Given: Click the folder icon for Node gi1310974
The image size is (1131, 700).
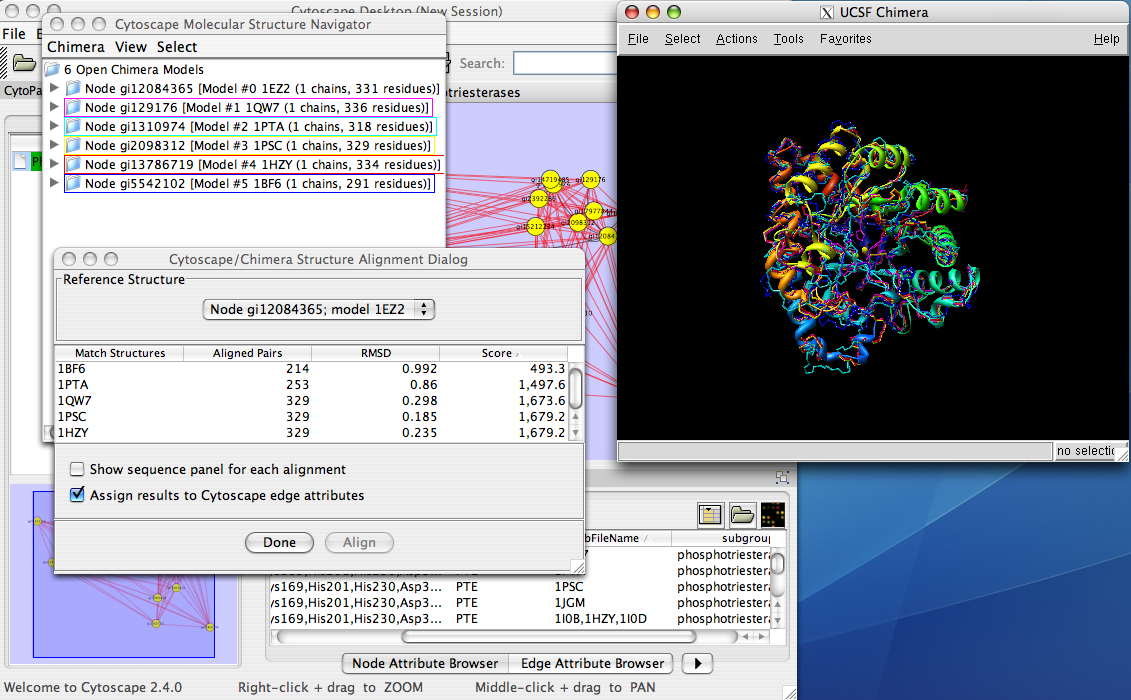Looking at the screenshot, I should point(73,127).
